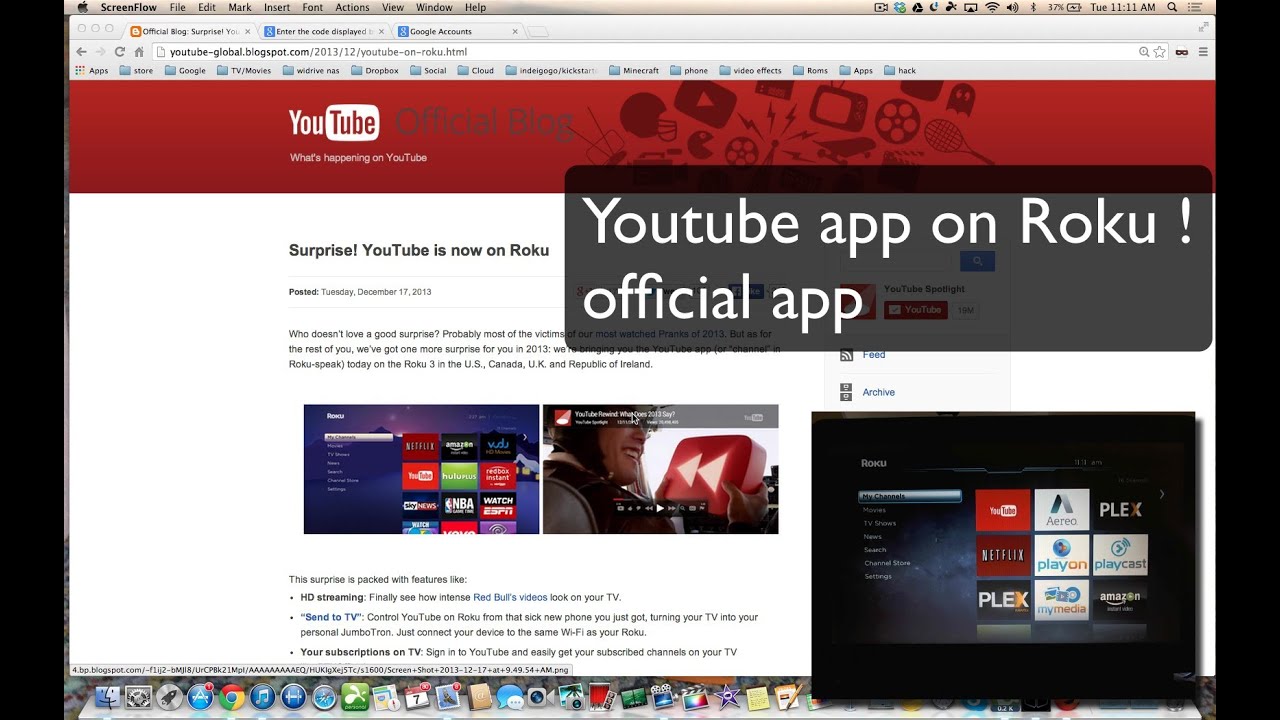Click the volume speaker icon in menu bar
The height and width of the screenshot is (720, 1280).
pos(1012,7)
